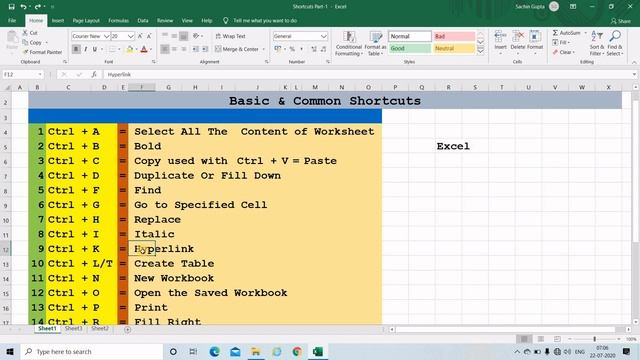
Task: Open Microsoft Edge from taskbar
Action: pos(214,351)
